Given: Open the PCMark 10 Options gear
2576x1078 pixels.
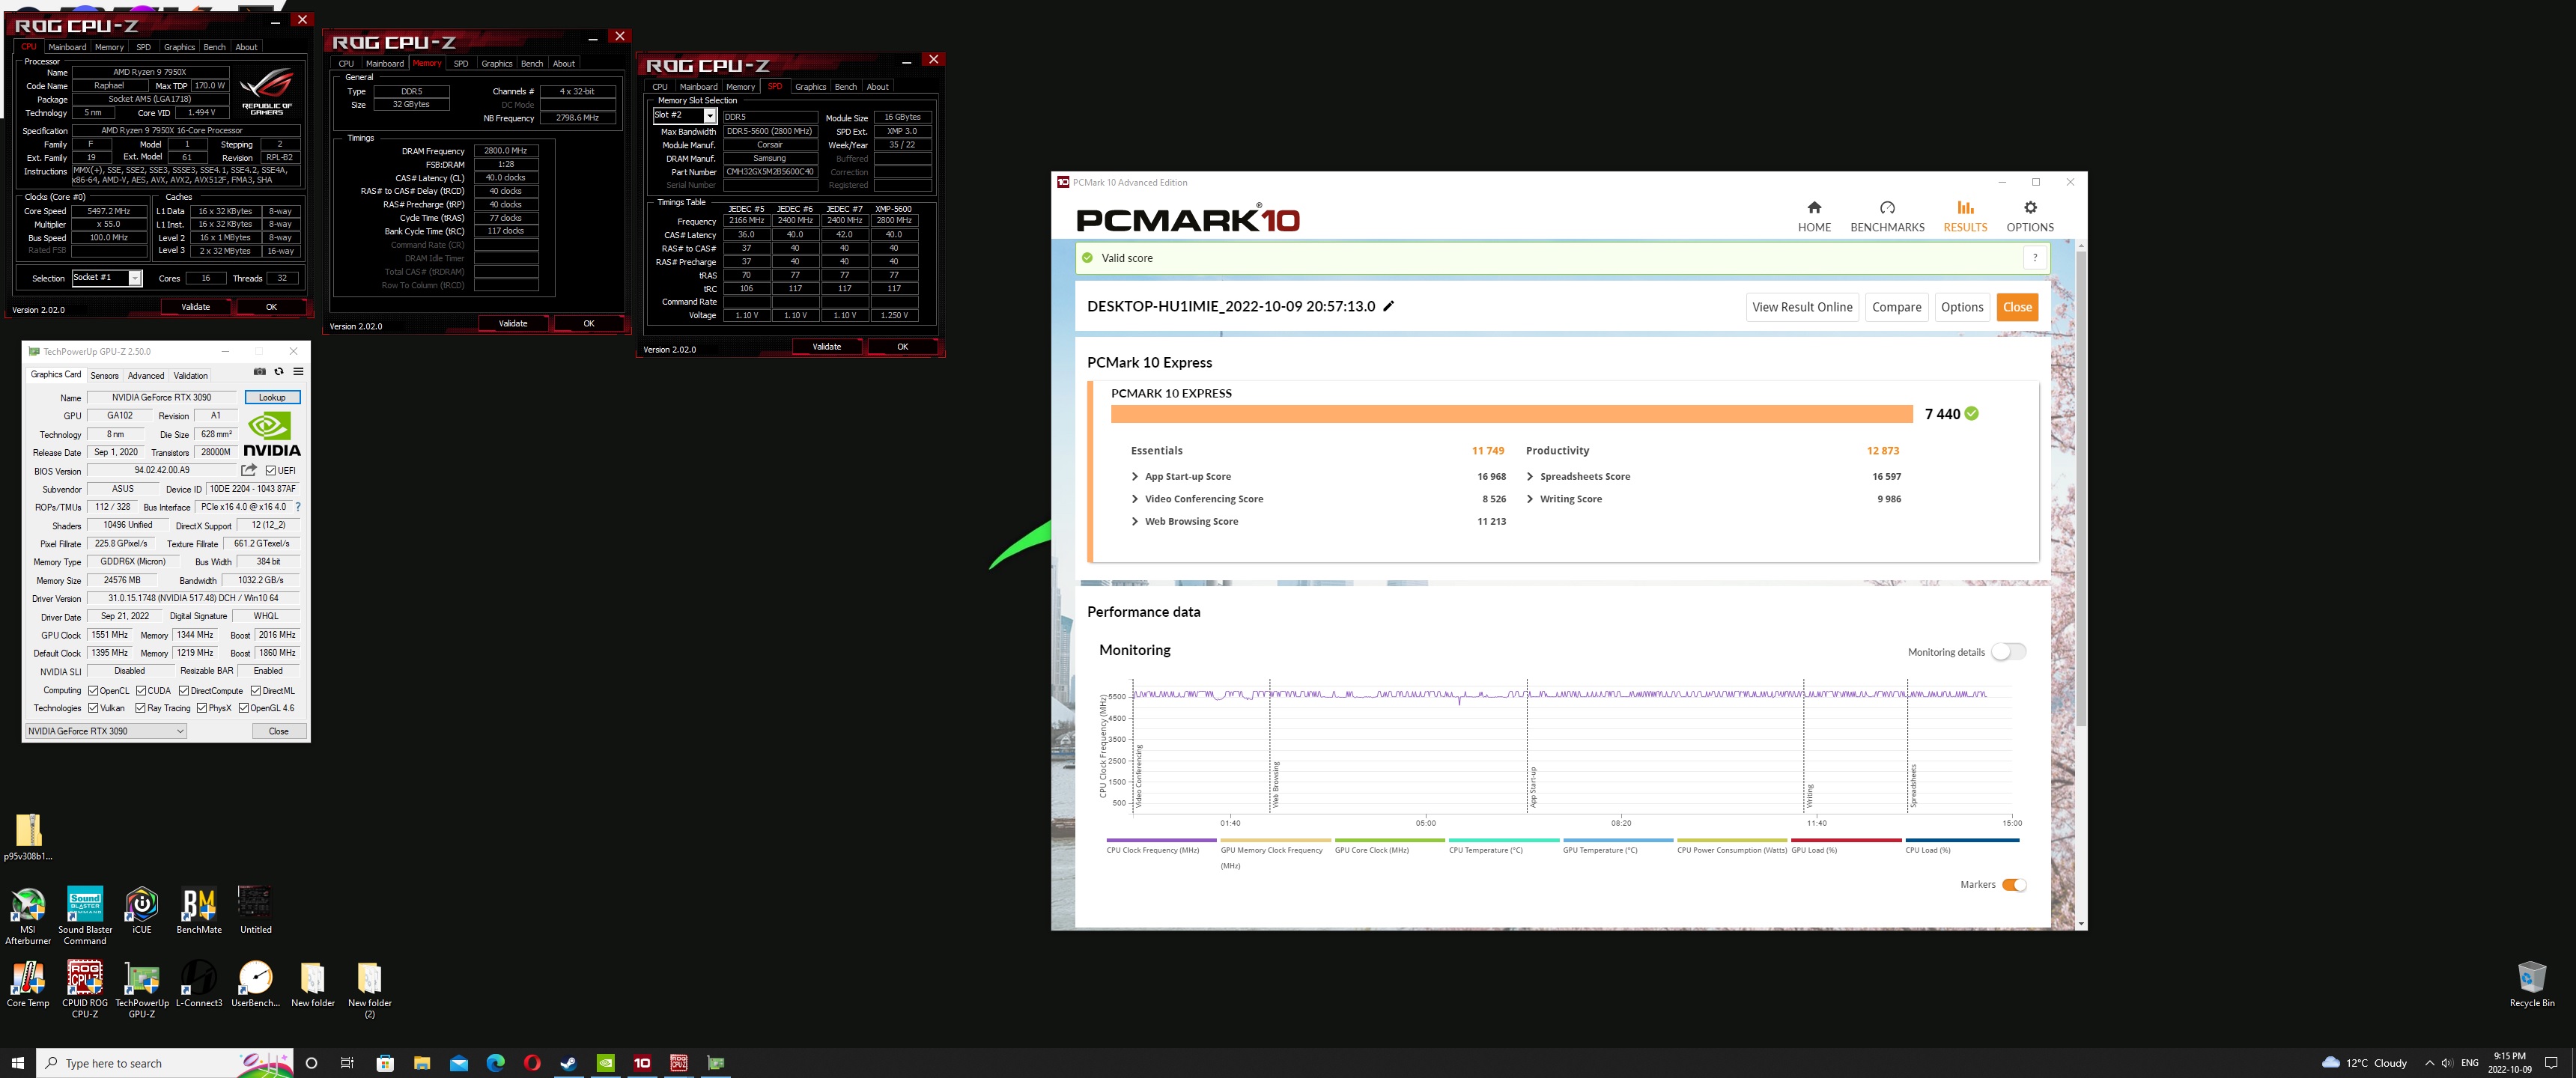Looking at the screenshot, I should [2030, 216].
